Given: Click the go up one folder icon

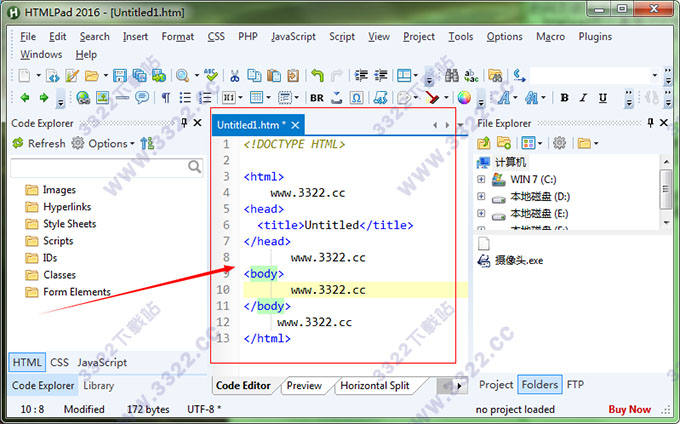Looking at the screenshot, I should point(484,143).
